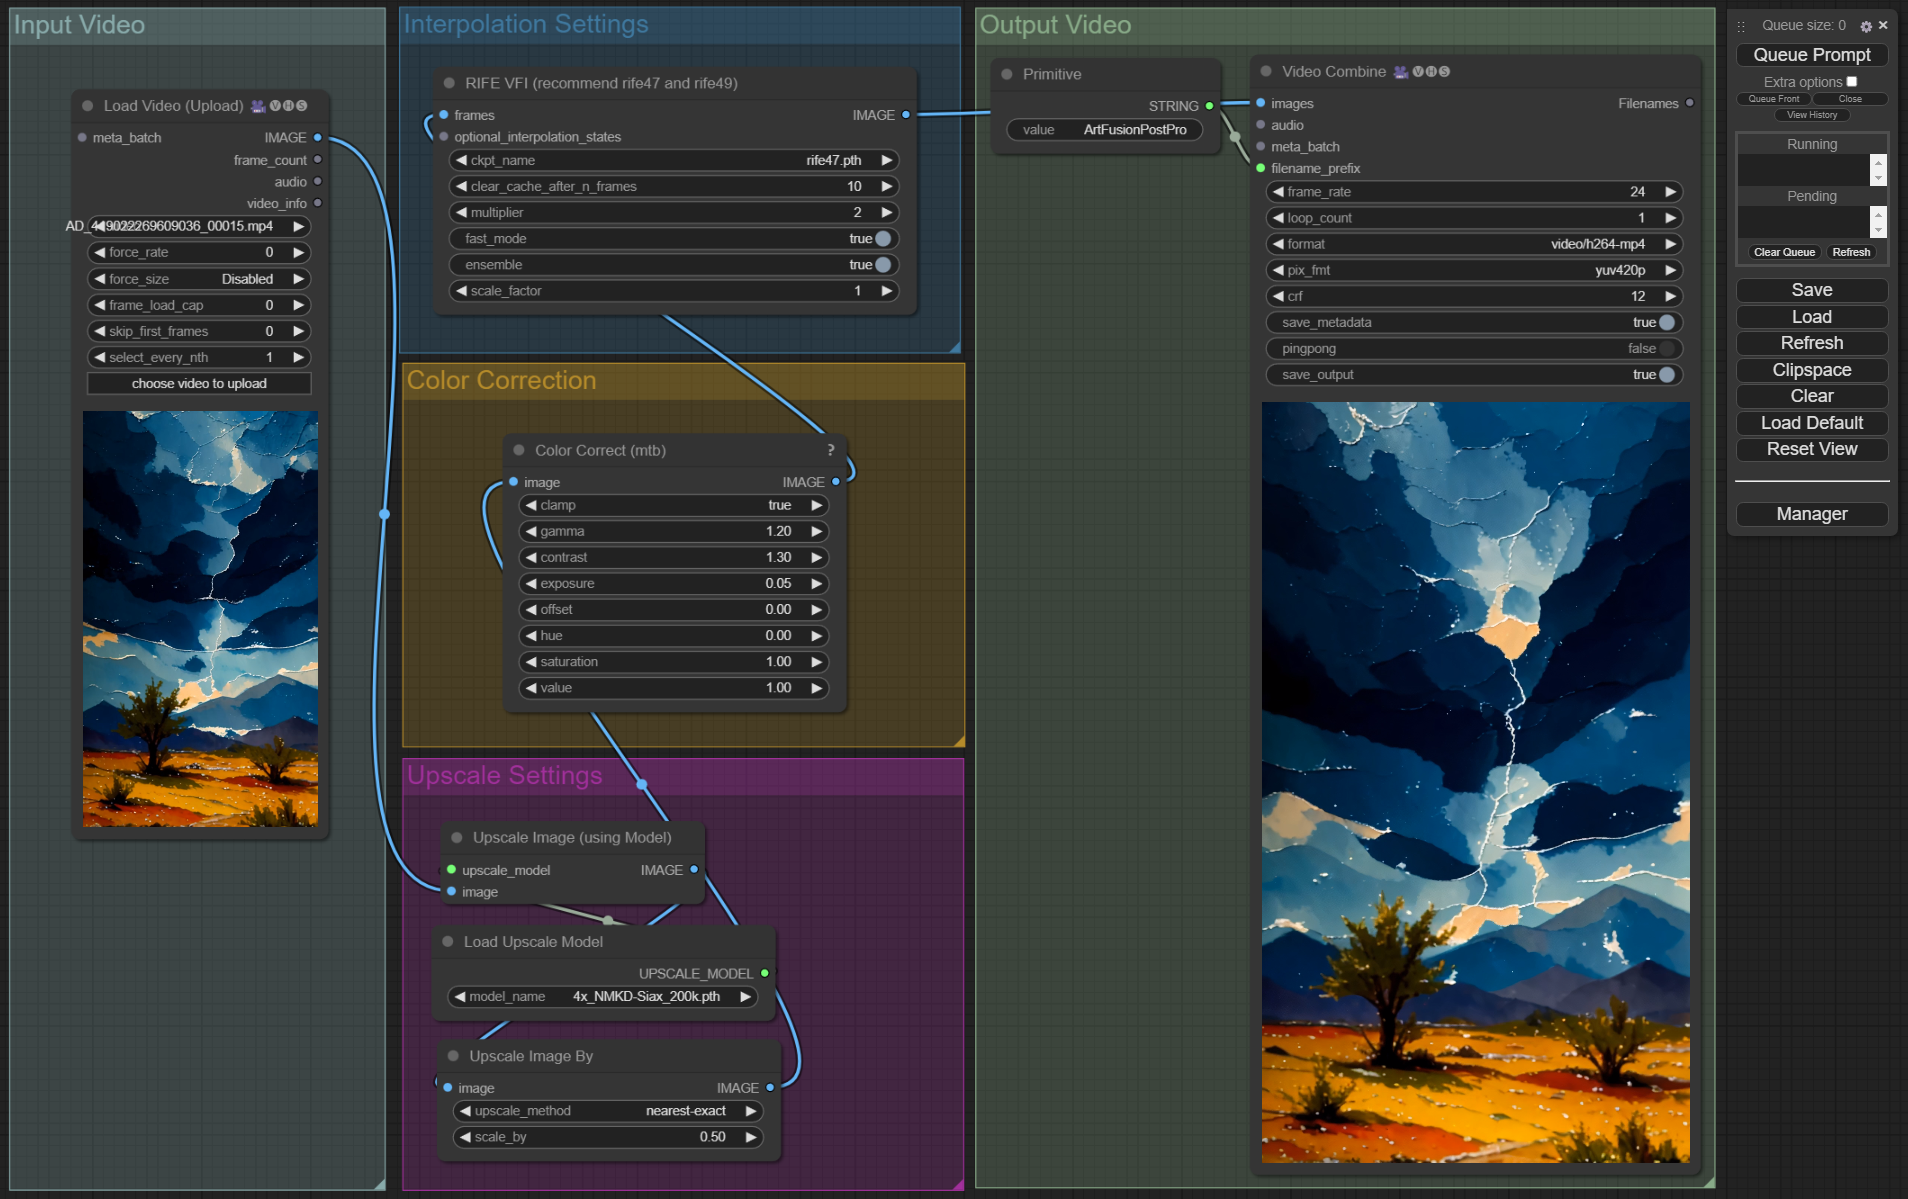The width and height of the screenshot is (1908, 1199).
Task: Click the help question mark on Color Correct node
Action: (x=830, y=450)
